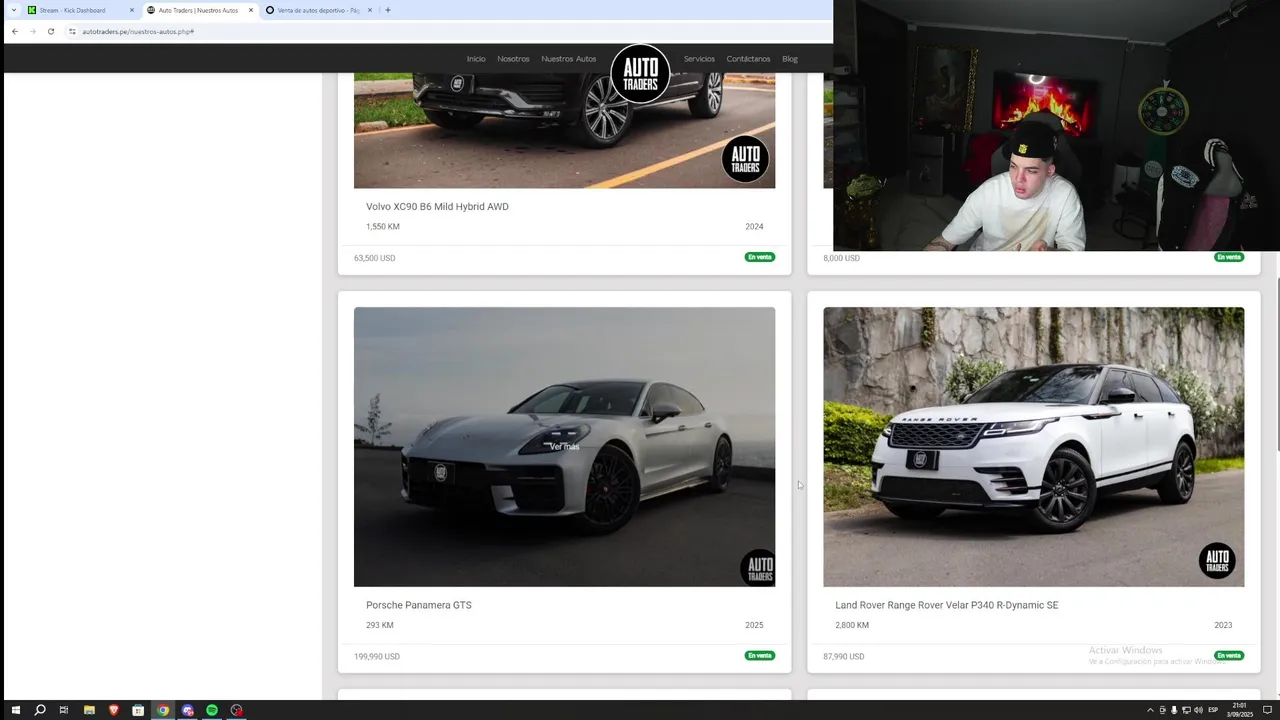Open the Windows Start menu

[15, 710]
